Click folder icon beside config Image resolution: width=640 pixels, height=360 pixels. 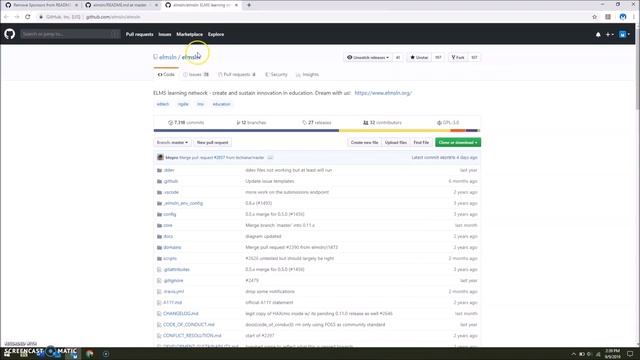pyautogui.click(x=159, y=214)
